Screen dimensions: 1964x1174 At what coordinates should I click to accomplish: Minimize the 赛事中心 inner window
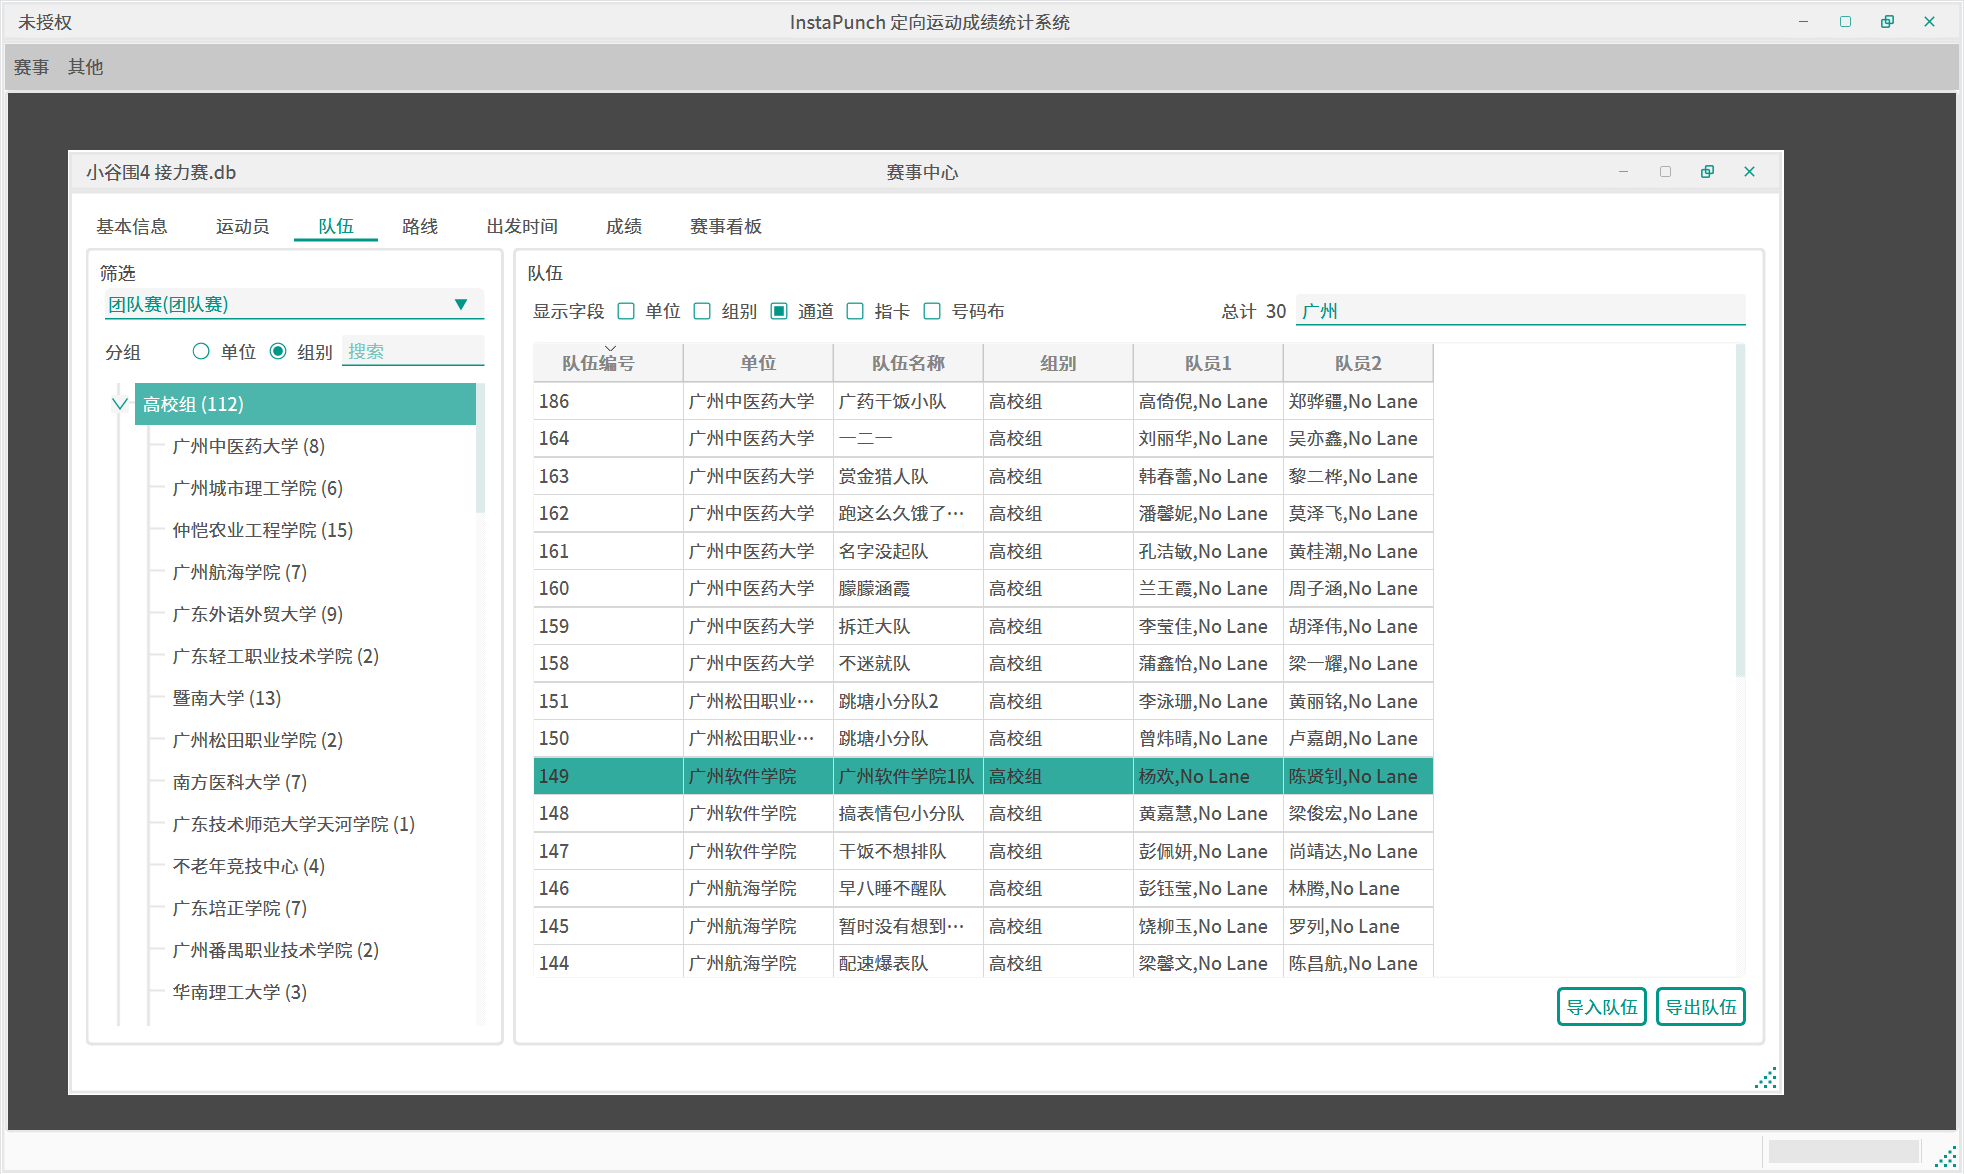click(x=1623, y=172)
